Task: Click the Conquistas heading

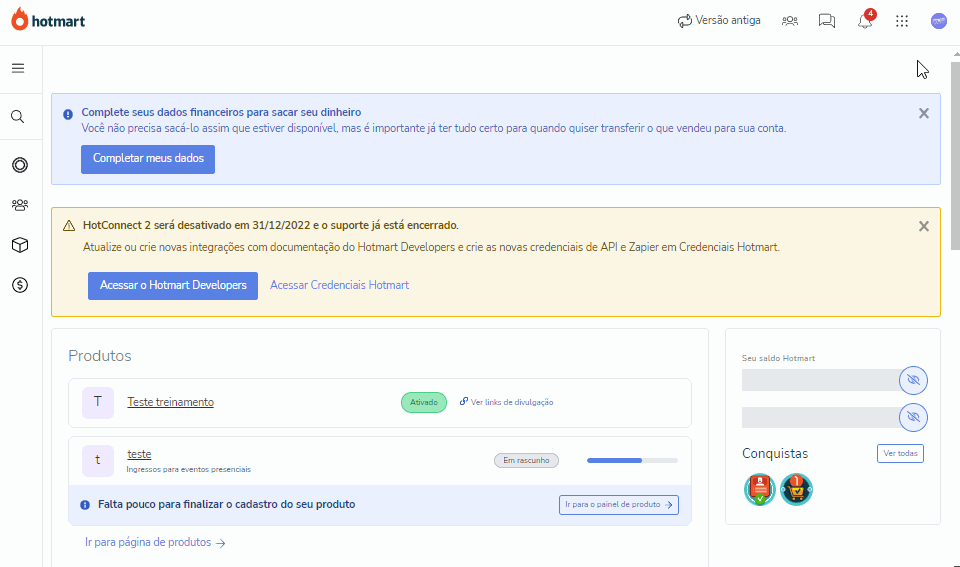Action: pos(775,454)
